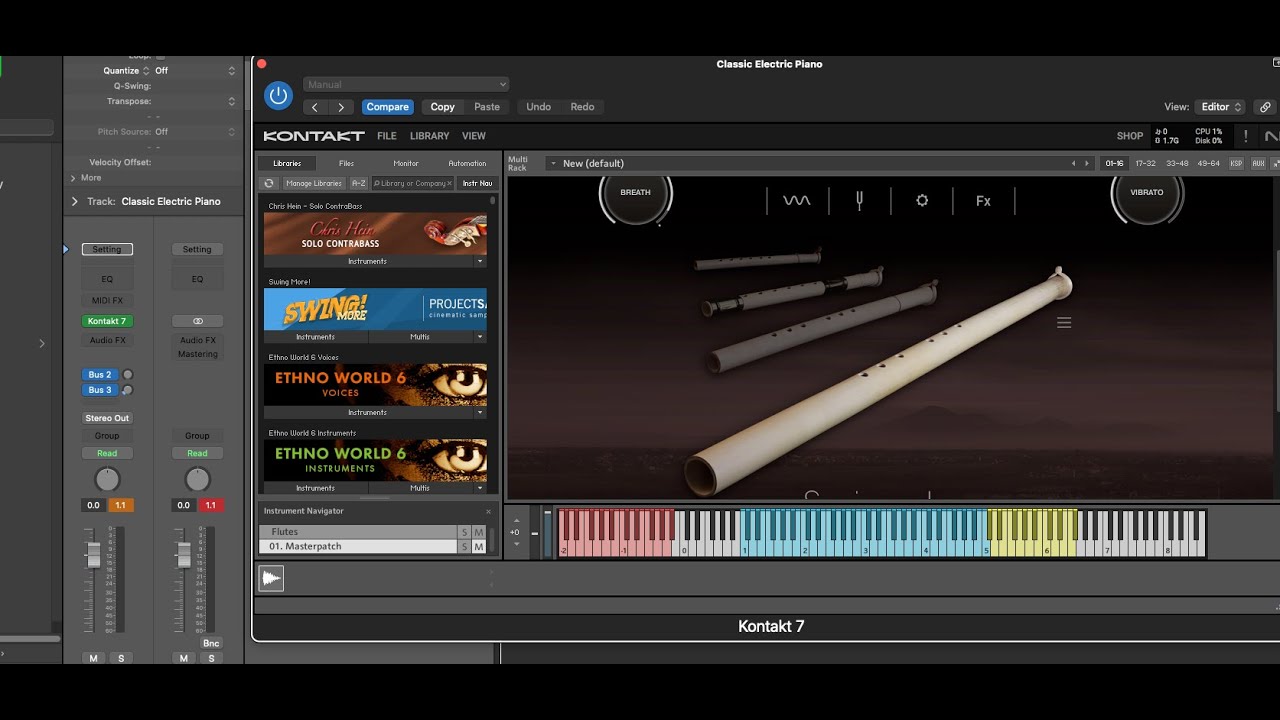Open the View Editor dropdown
Image resolution: width=1280 pixels, height=720 pixels.
click(1220, 107)
